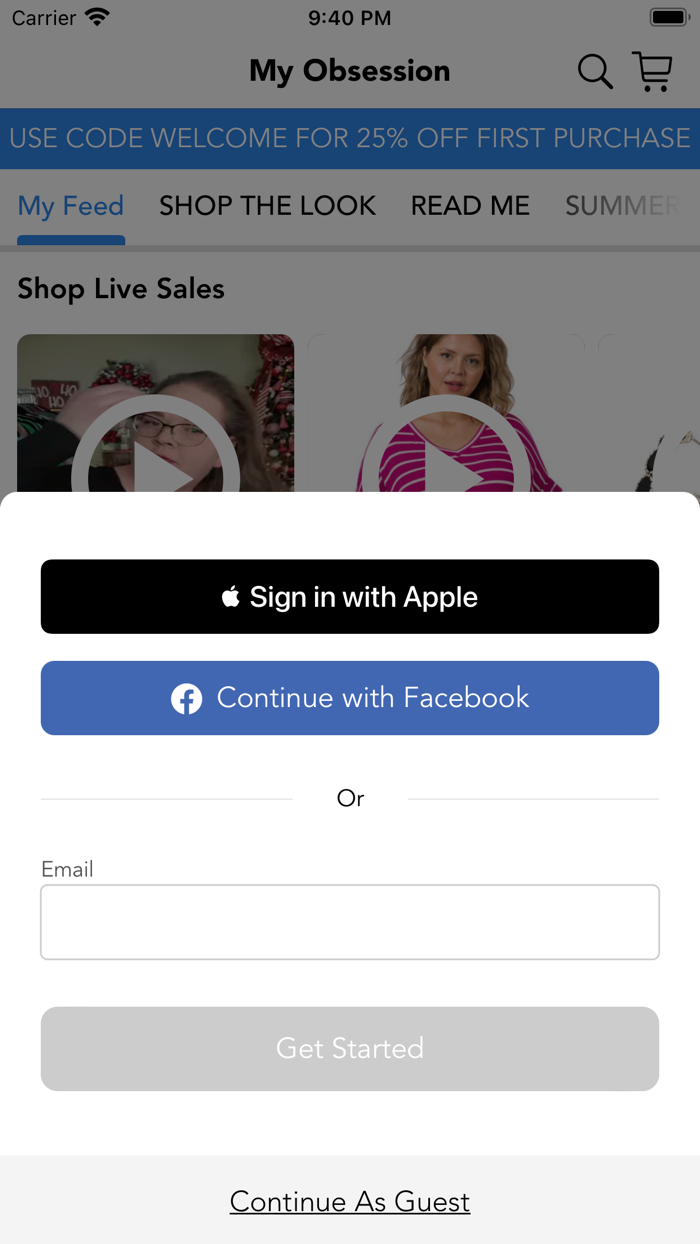
Task: Open the search magnifier icon
Action: coord(595,71)
